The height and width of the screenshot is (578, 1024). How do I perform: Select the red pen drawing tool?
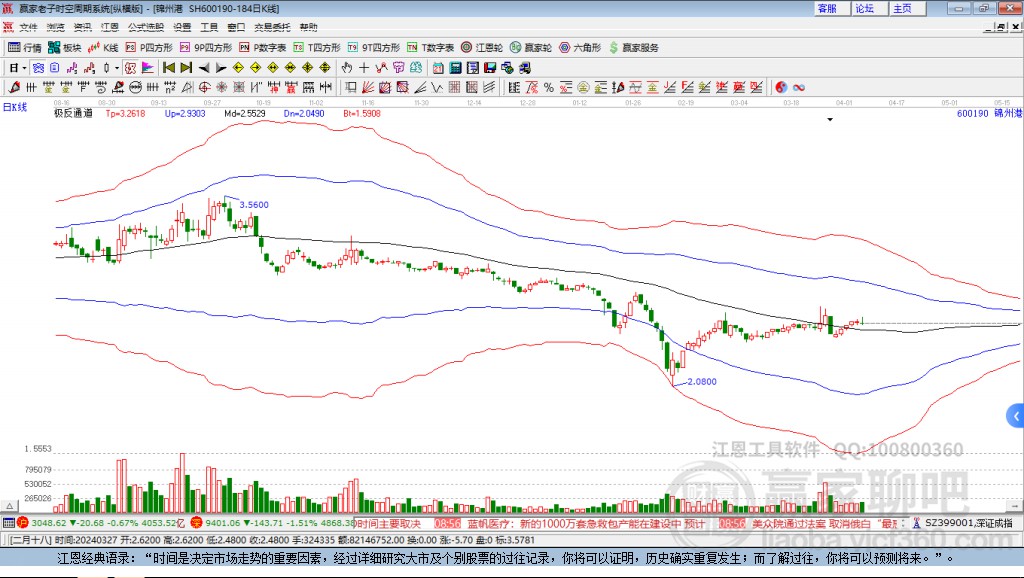coord(14,87)
